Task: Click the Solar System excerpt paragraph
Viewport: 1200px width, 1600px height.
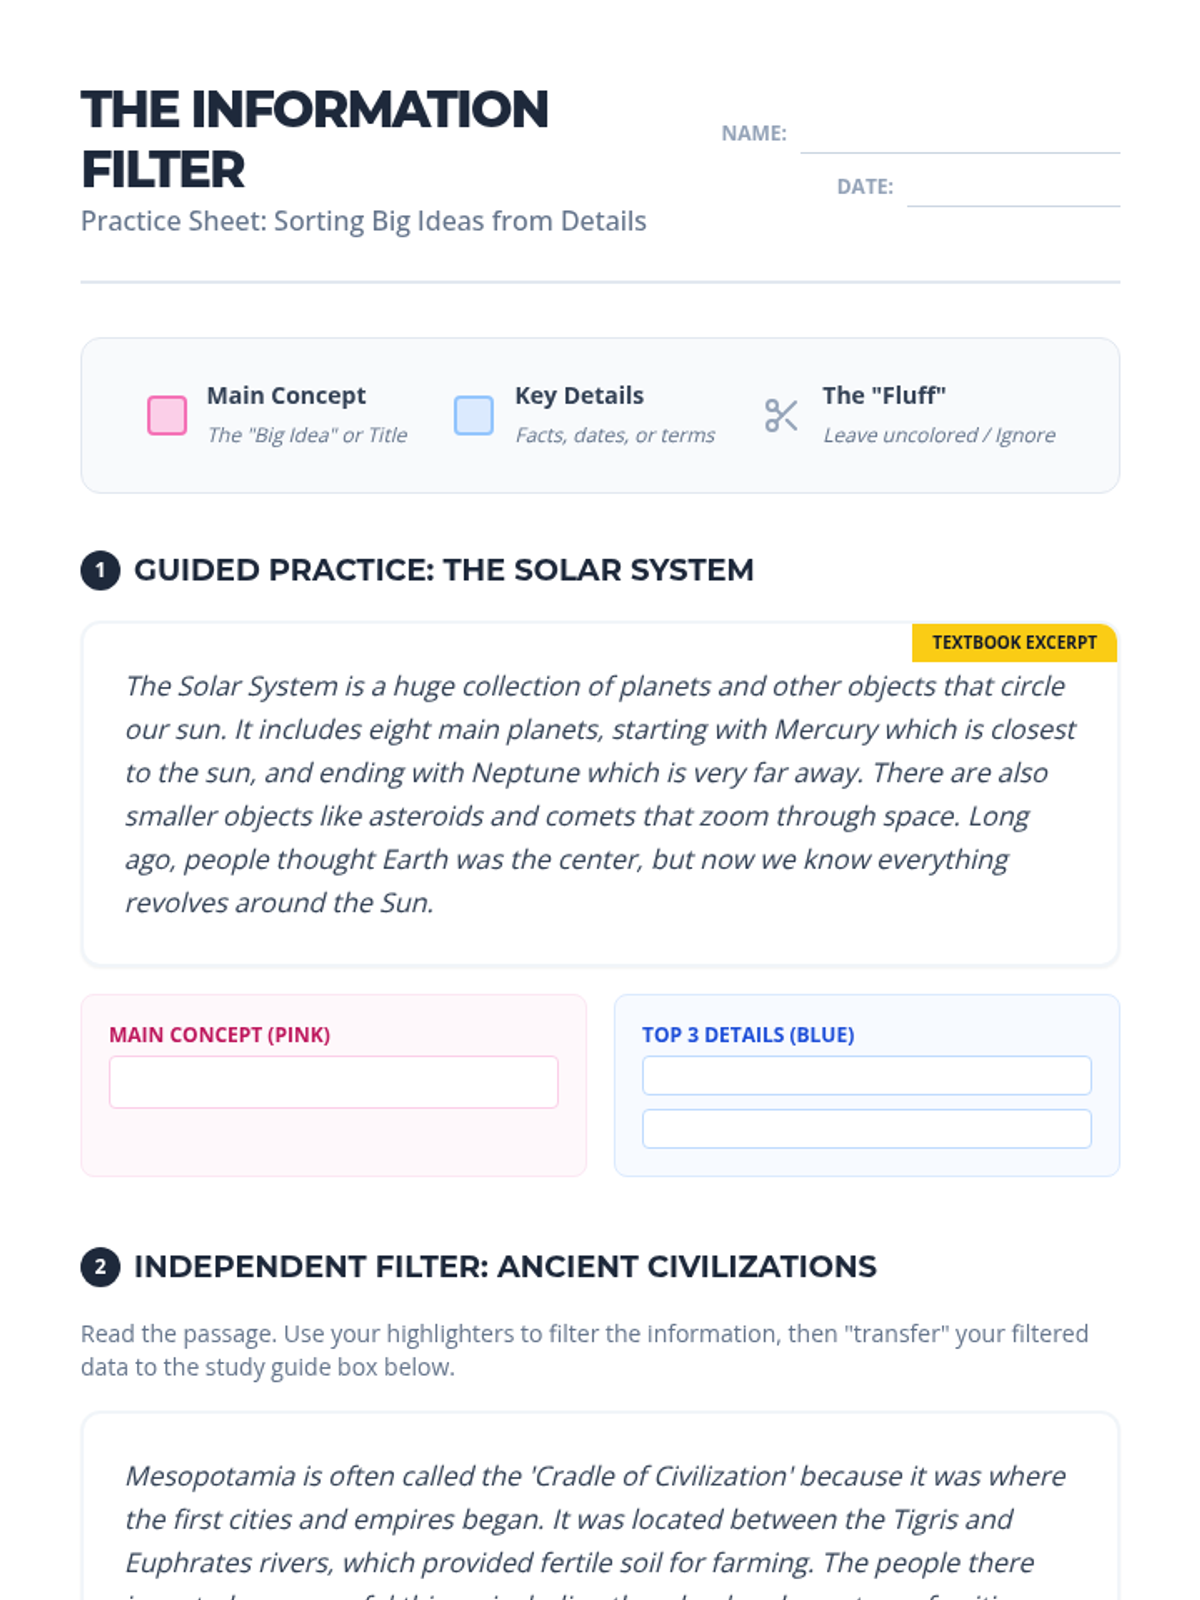Action: [x=600, y=794]
